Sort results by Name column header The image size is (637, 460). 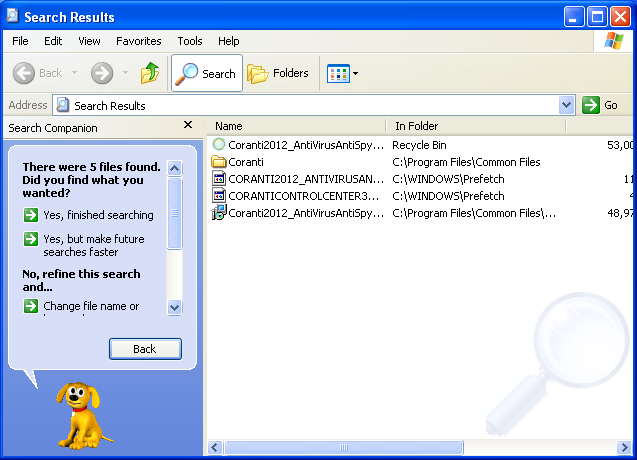coord(296,126)
